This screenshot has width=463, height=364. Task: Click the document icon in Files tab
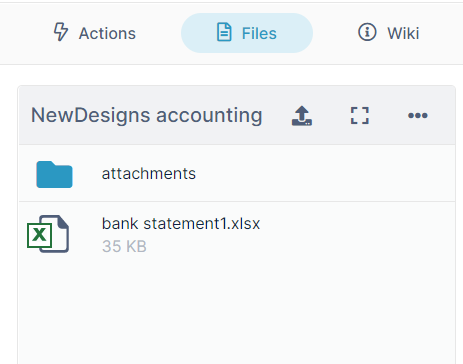tap(224, 32)
